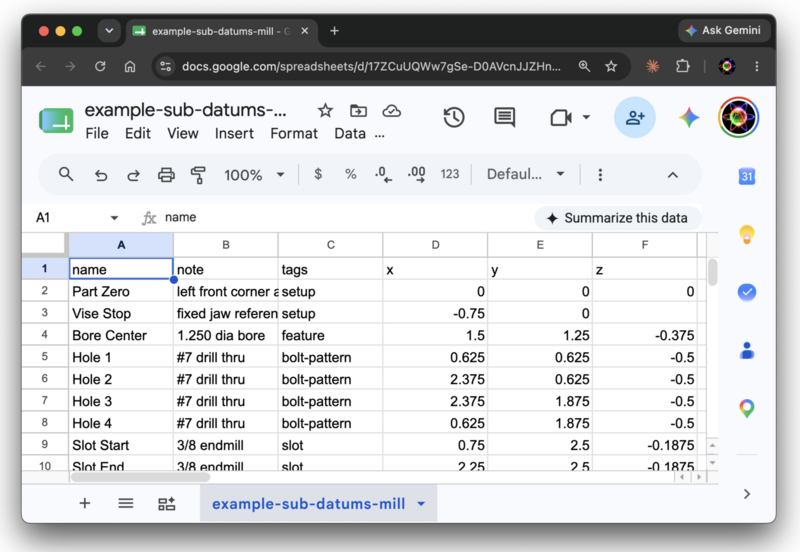This screenshot has width=800, height=552.
Task: Search the menus magnifier icon
Action: [x=66, y=174]
